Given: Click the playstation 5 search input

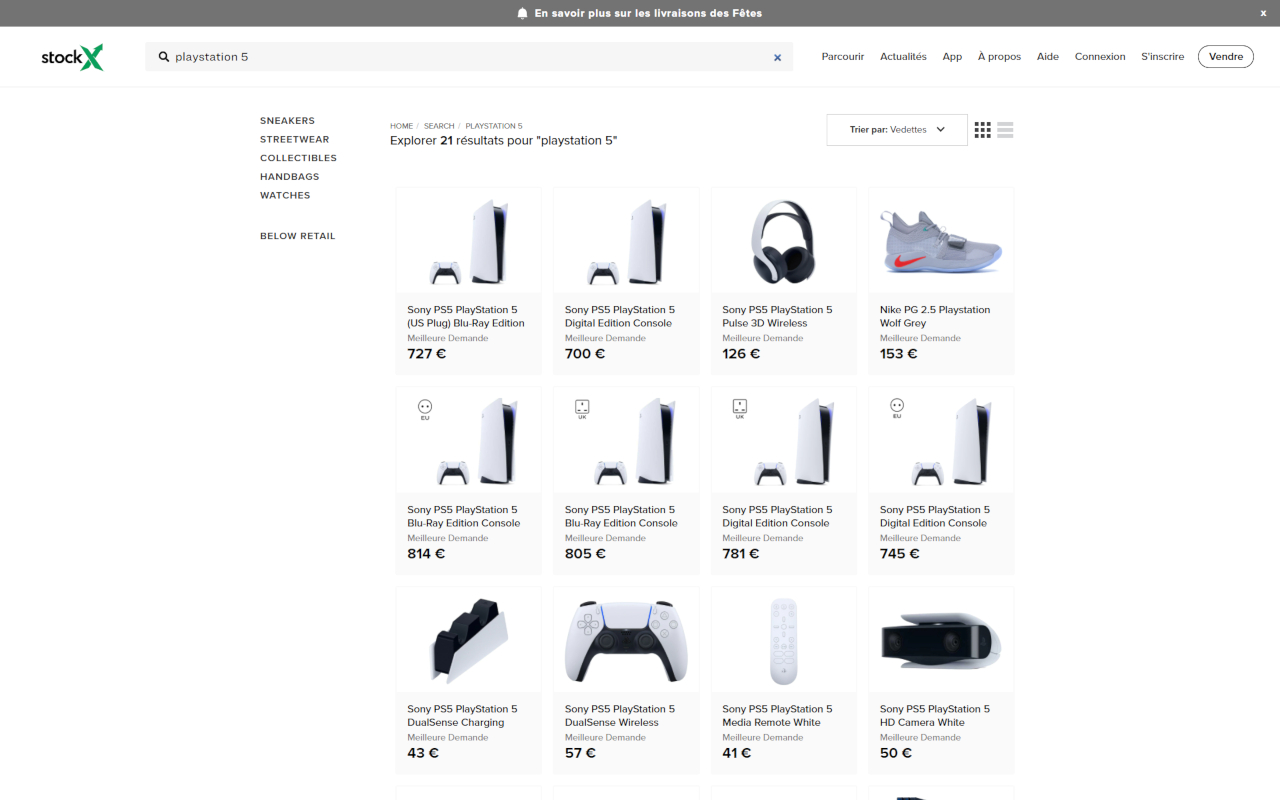Looking at the screenshot, I should 469,57.
